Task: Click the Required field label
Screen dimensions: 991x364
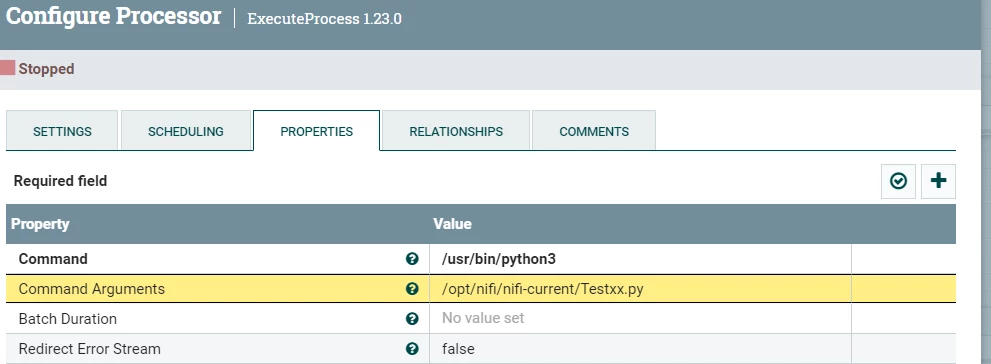Action: (x=60, y=181)
